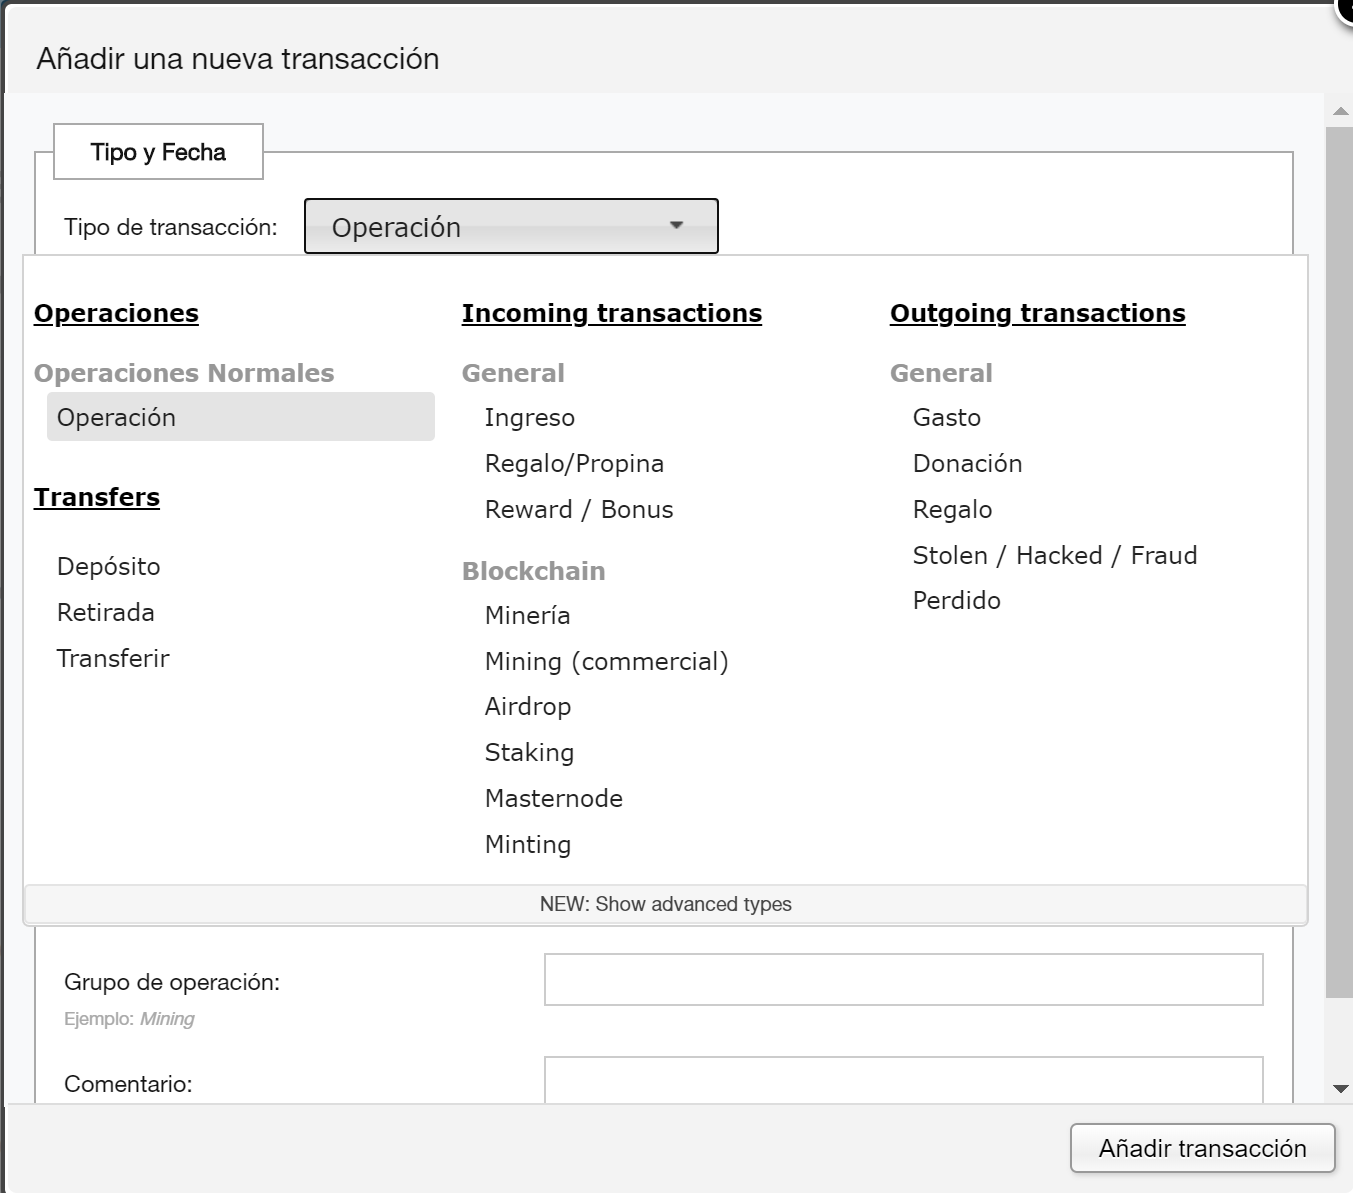1353x1193 pixels.
Task: Select Reward / Bonus type
Action: [579, 510]
